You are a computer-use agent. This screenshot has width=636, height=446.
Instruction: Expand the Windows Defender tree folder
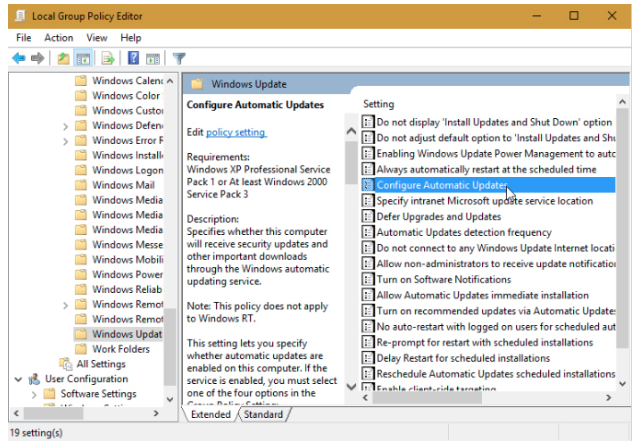65,127
